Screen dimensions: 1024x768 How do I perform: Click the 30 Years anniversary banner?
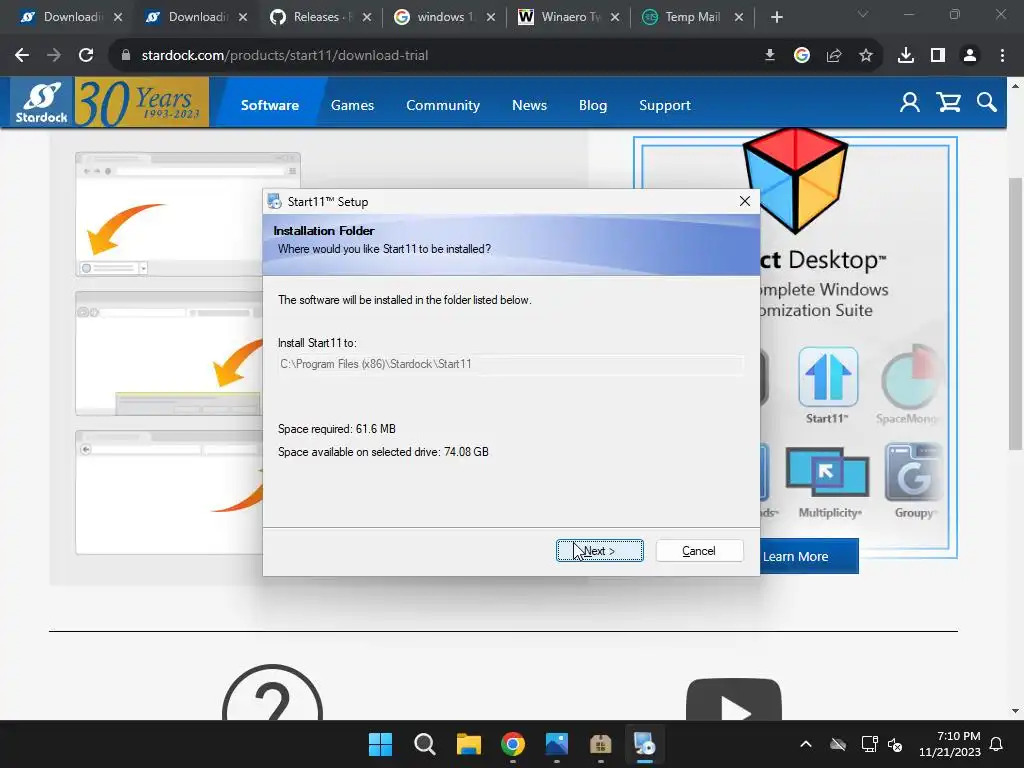click(142, 102)
